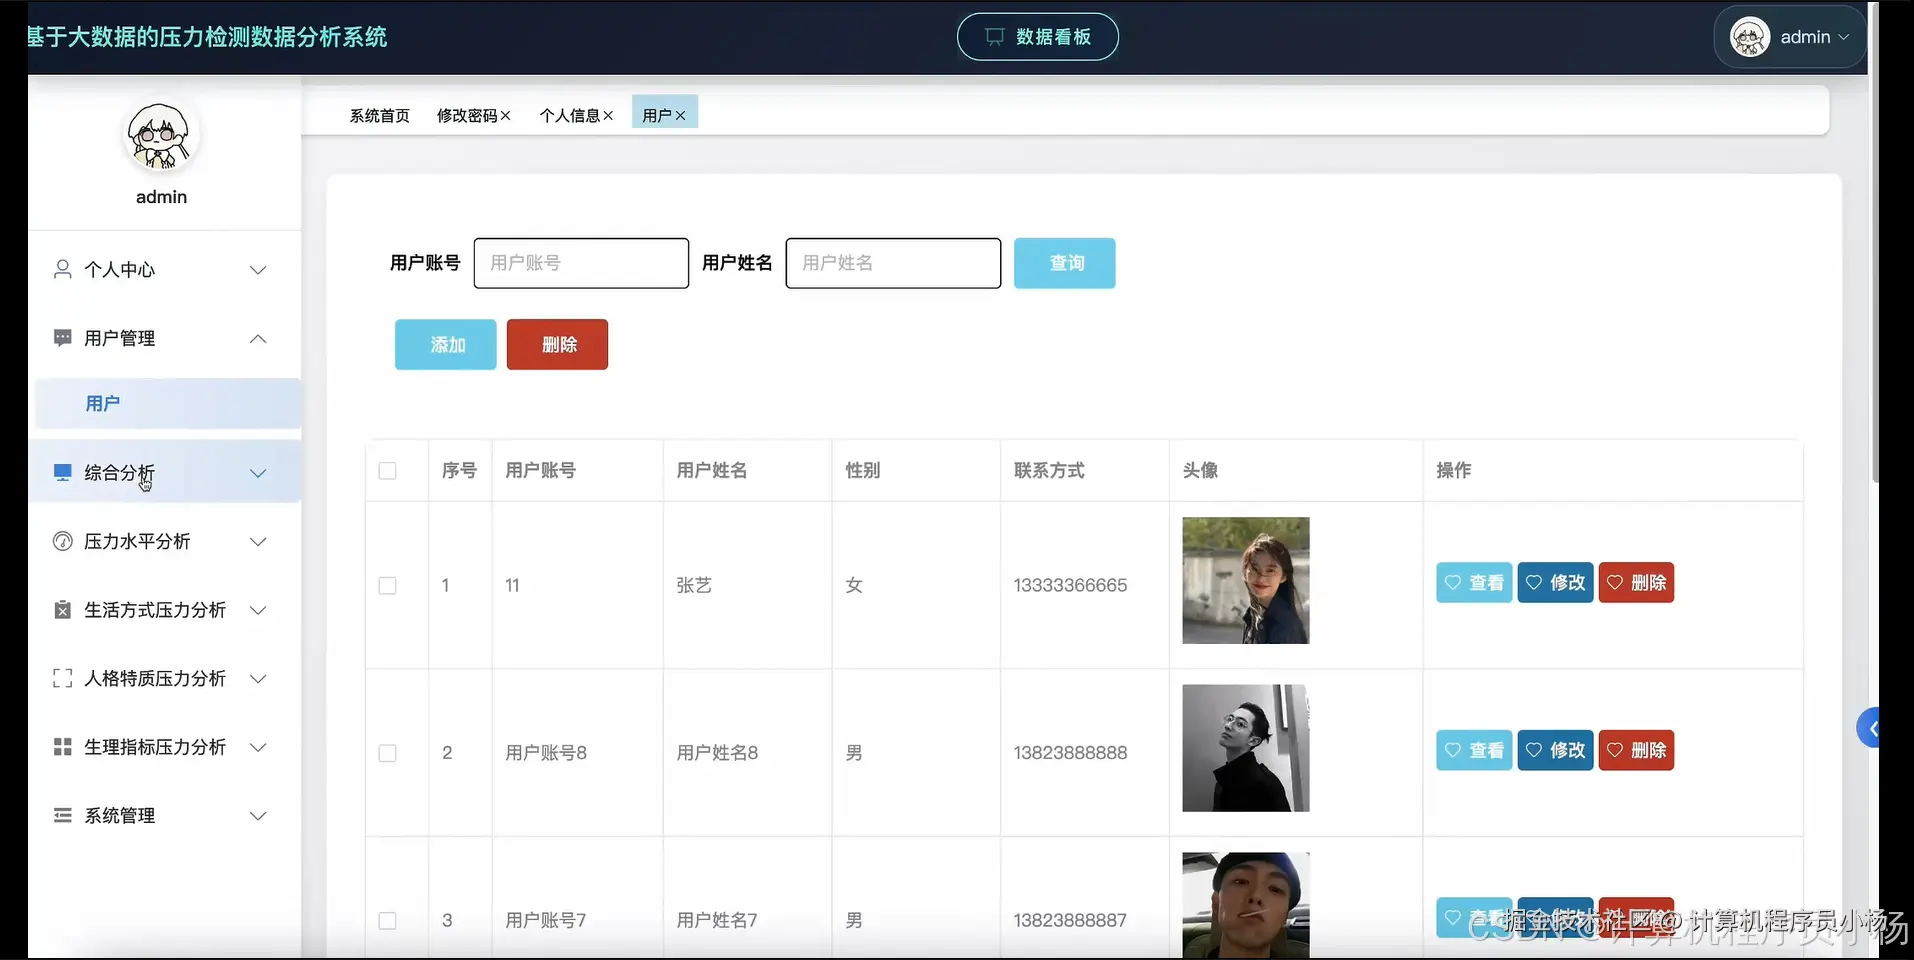The width and height of the screenshot is (1914, 960).
Task: Open 张艺's avatar photo
Action: (1246, 580)
